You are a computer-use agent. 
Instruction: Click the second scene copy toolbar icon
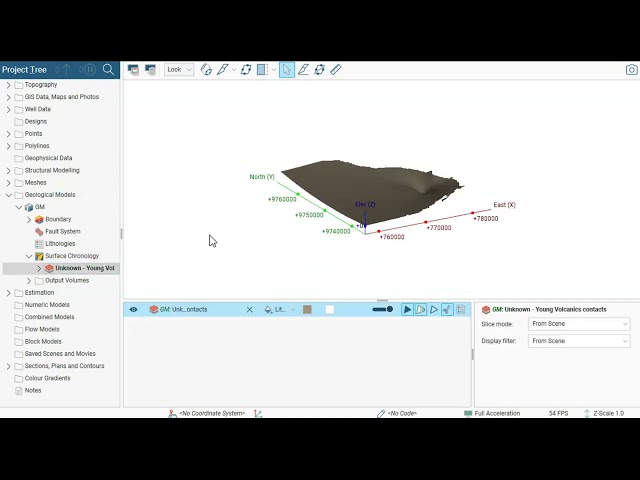(151, 70)
